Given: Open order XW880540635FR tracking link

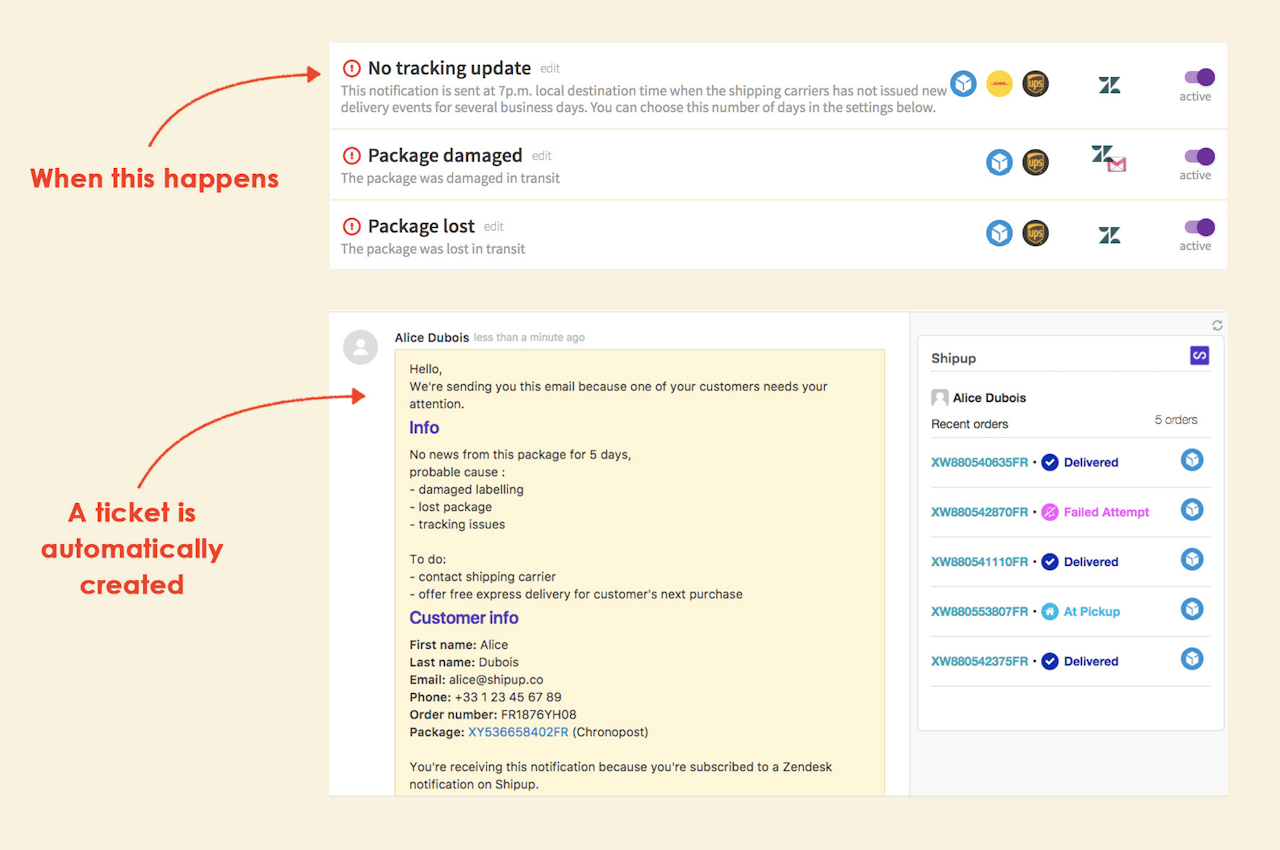Looking at the screenshot, I should tap(979, 462).
